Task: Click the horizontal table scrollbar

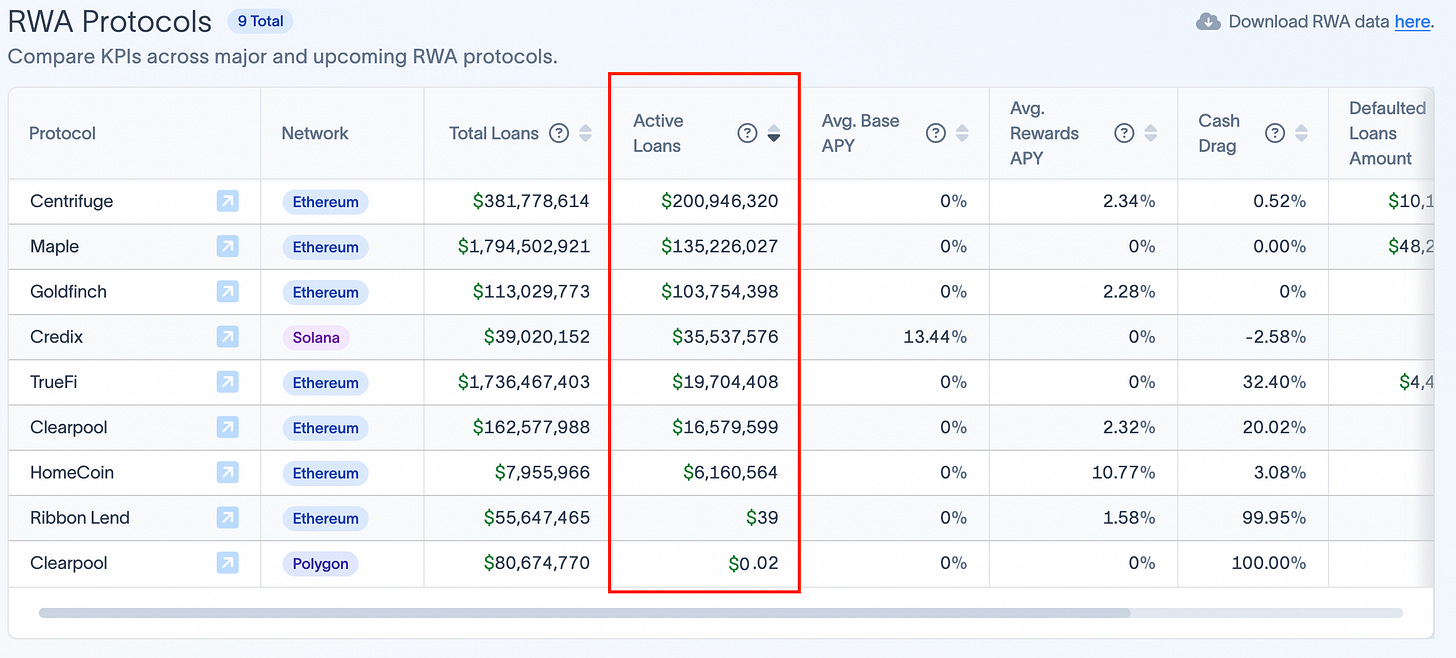Action: 584,613
